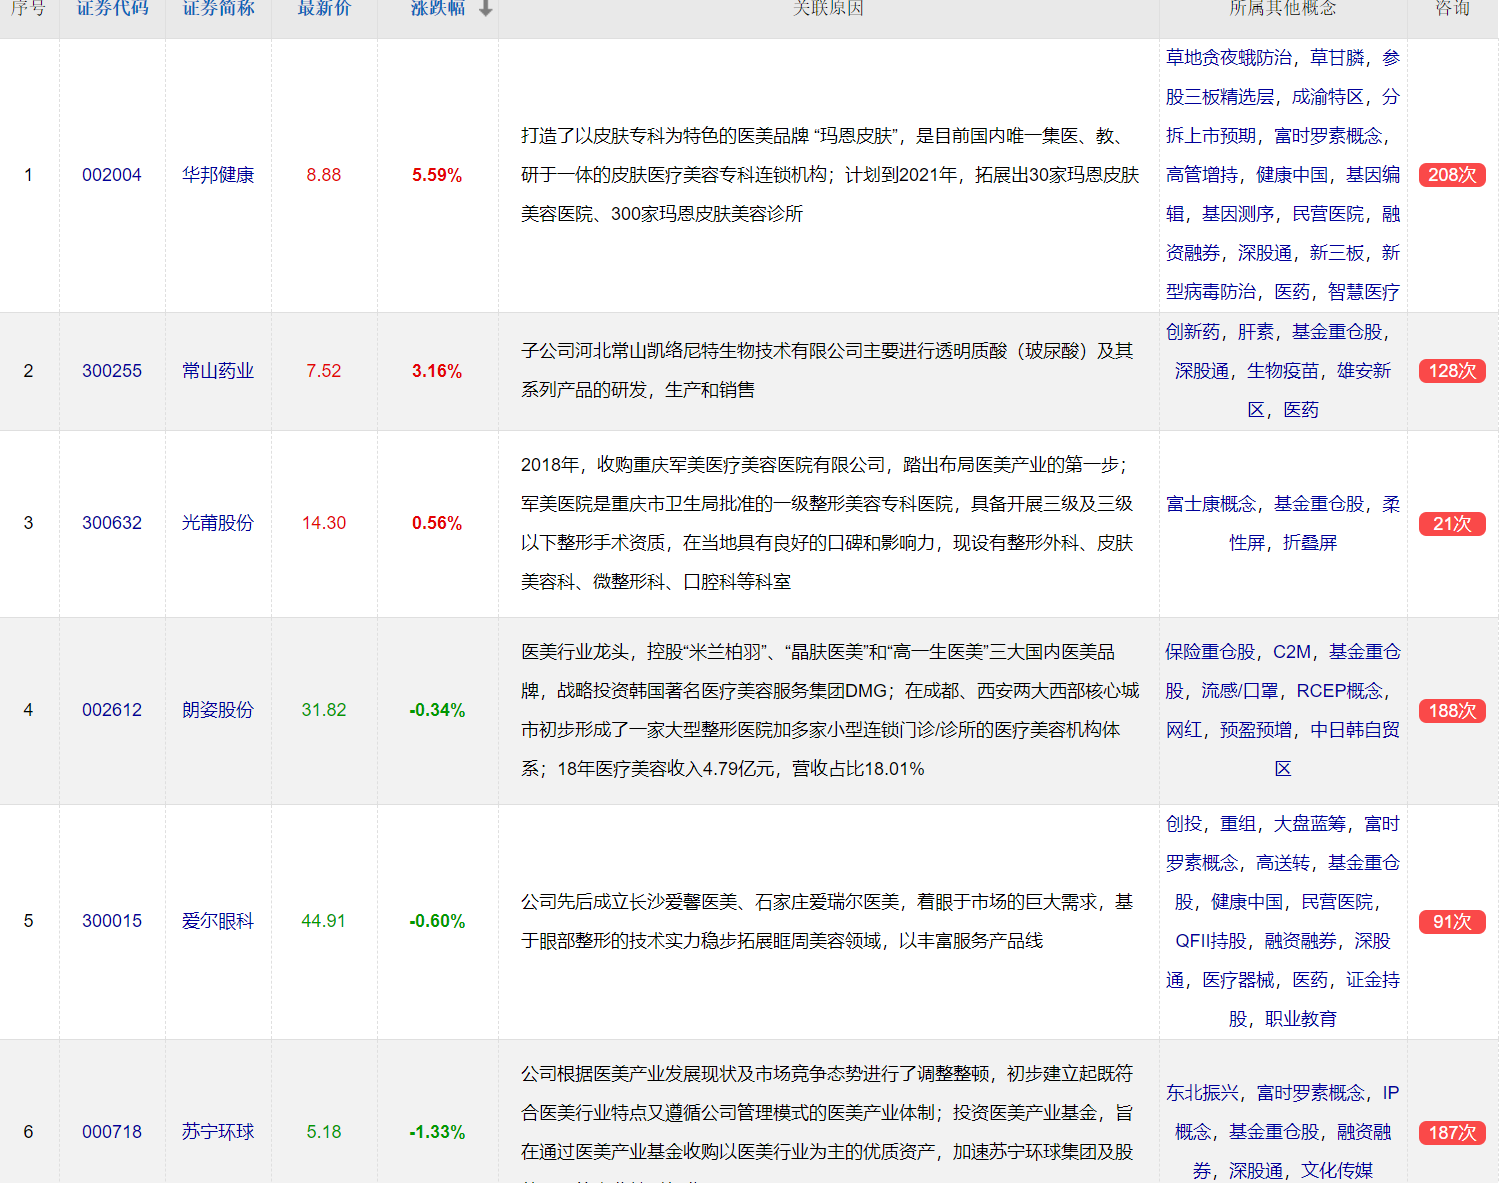Open the 苏宁环球 stock page
Viewport: 1504px width, 1183px height.
[218, 1132]
